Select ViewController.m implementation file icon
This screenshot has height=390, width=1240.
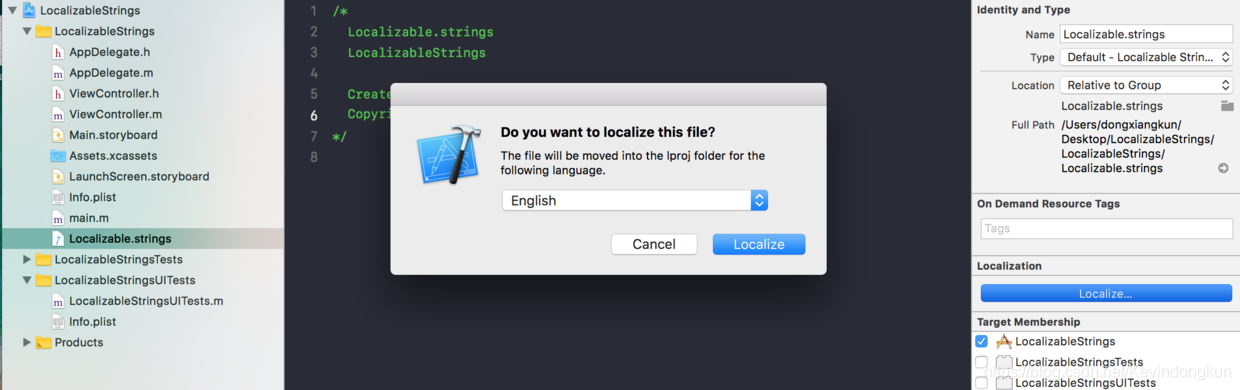point(58,114)
